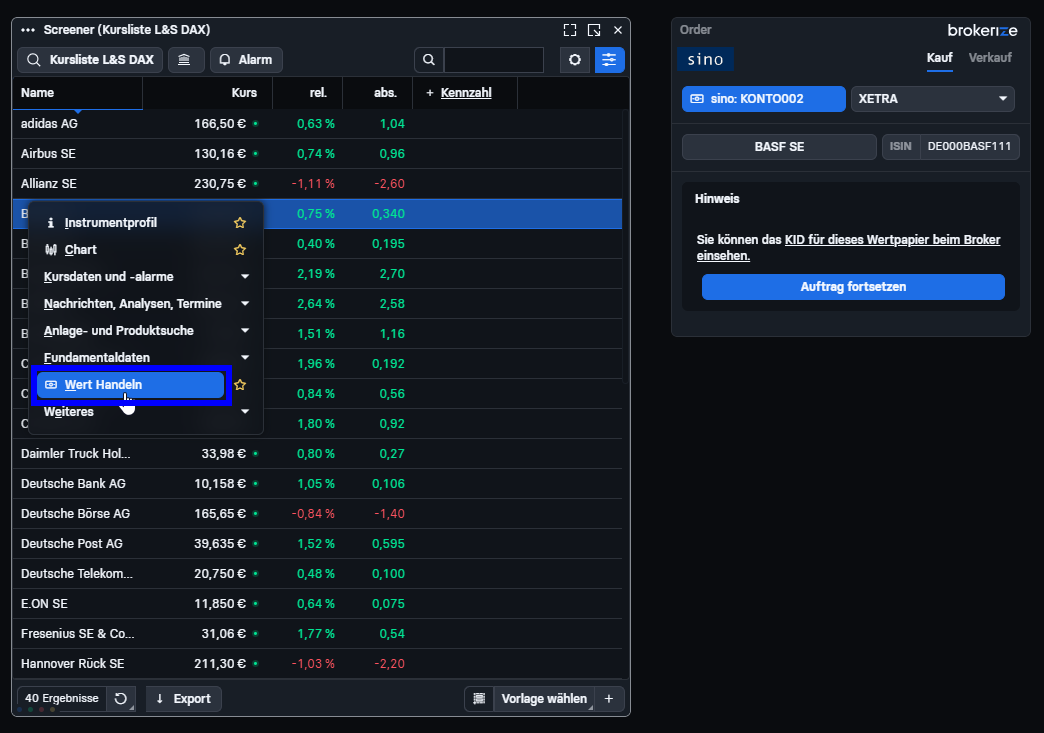Toggle fullscreen icon in Screener header

(x=569, y=30)
